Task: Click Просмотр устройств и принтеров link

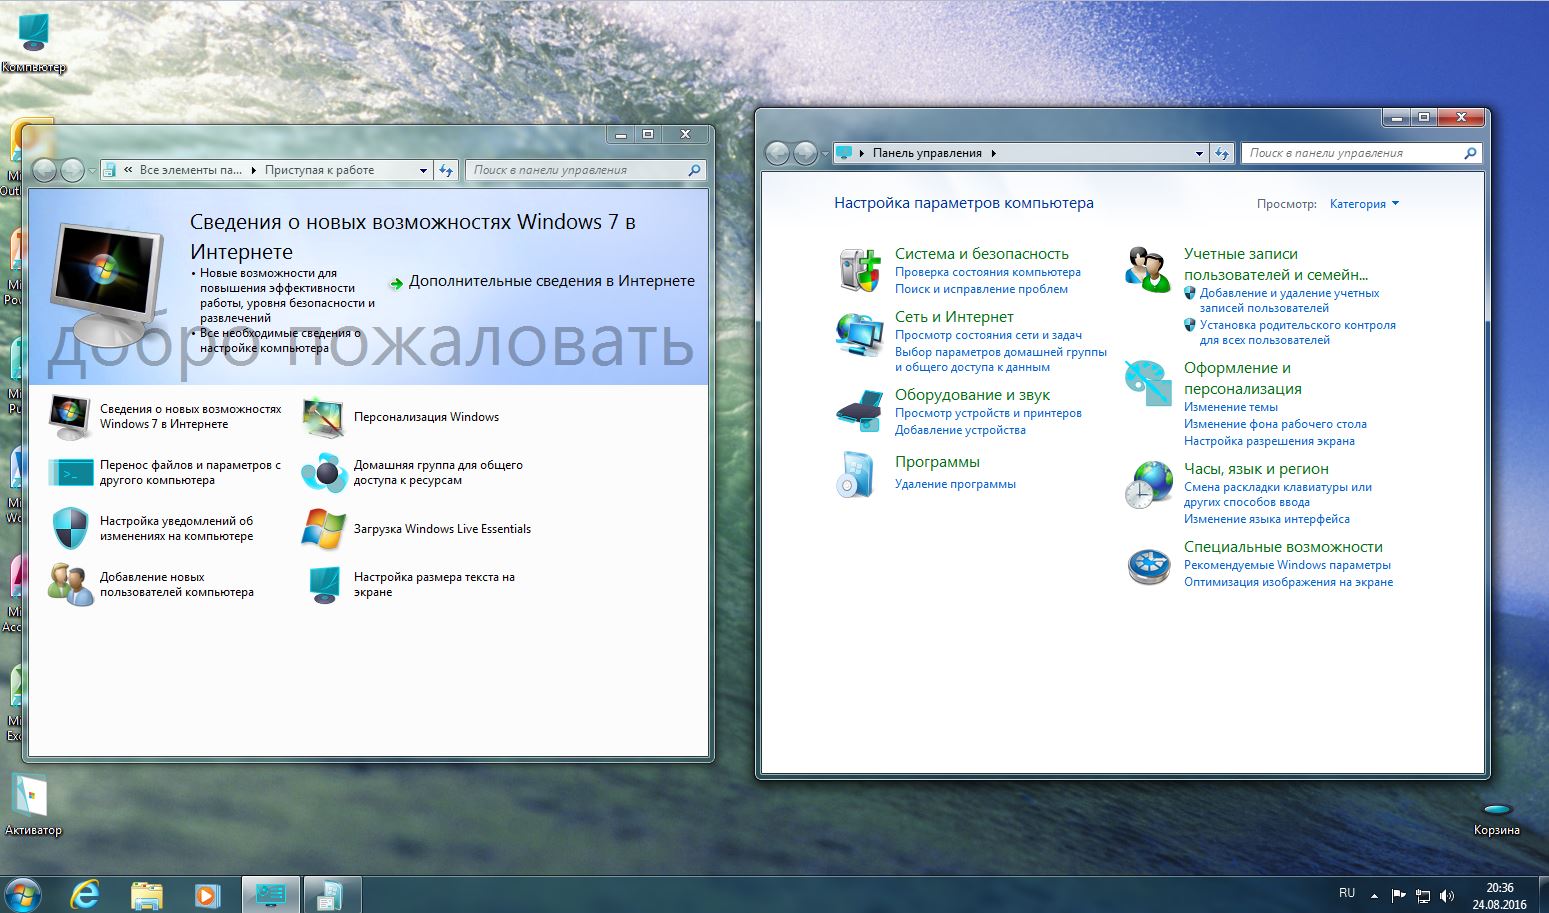Action: [x=988, y=413]
